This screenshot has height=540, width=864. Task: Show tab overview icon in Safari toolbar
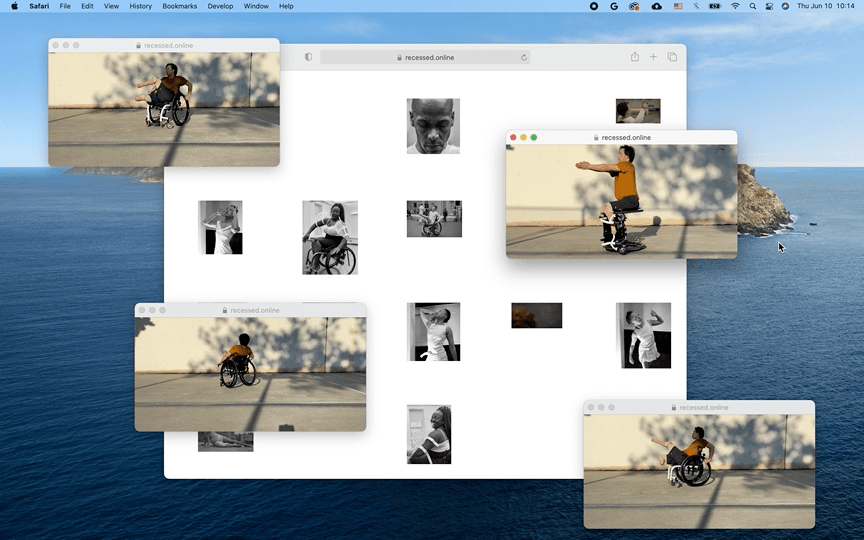[672, 57]
